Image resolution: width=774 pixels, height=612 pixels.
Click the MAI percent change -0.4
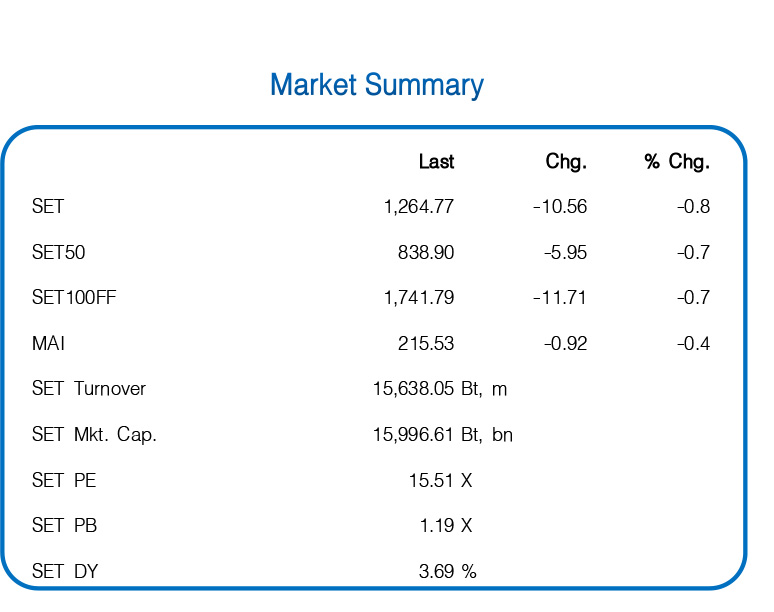click(693, 344)
